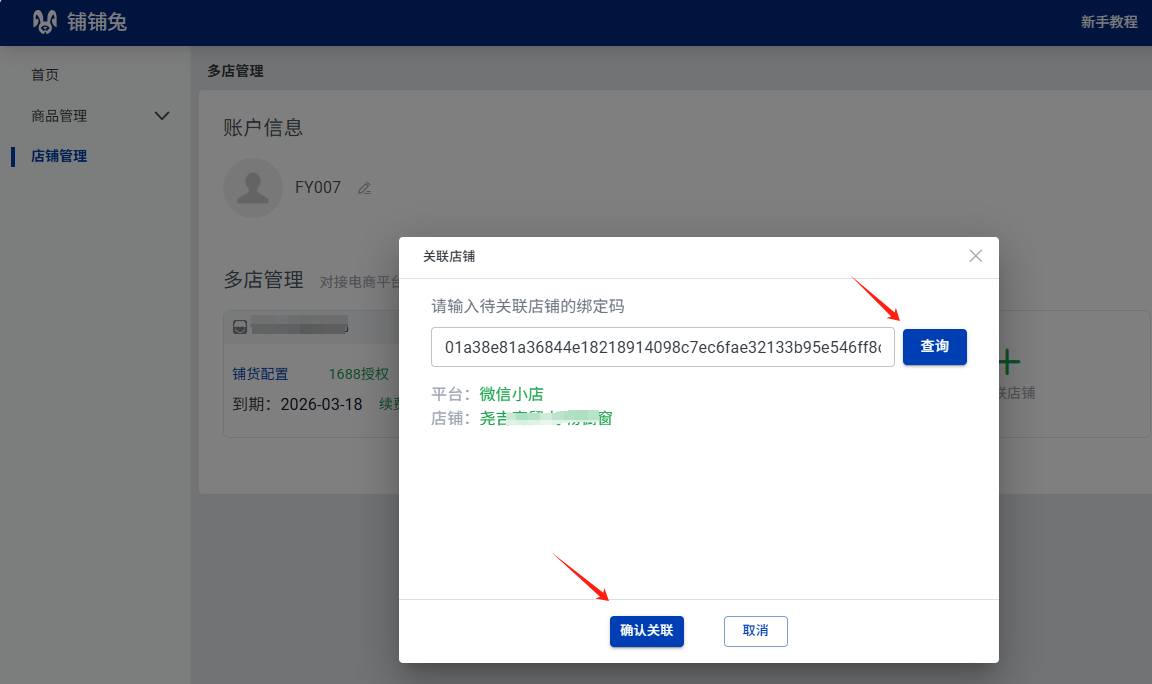Confirm with the 确认关联 button
This screenshot has height=684, width=1152.
coord(646,631)
